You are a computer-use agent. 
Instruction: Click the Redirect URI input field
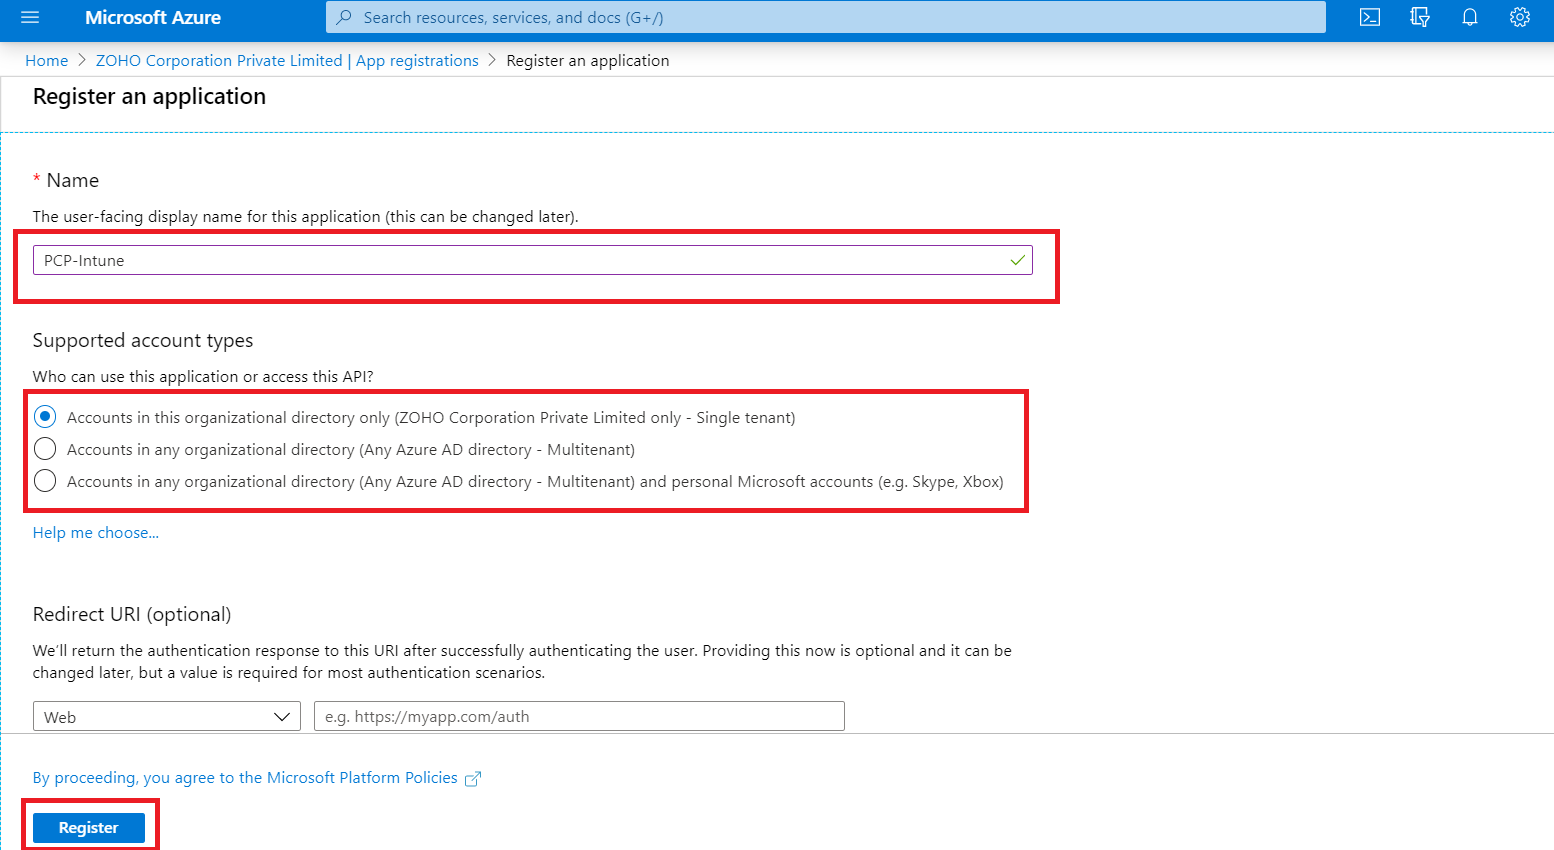coord(578,715)
